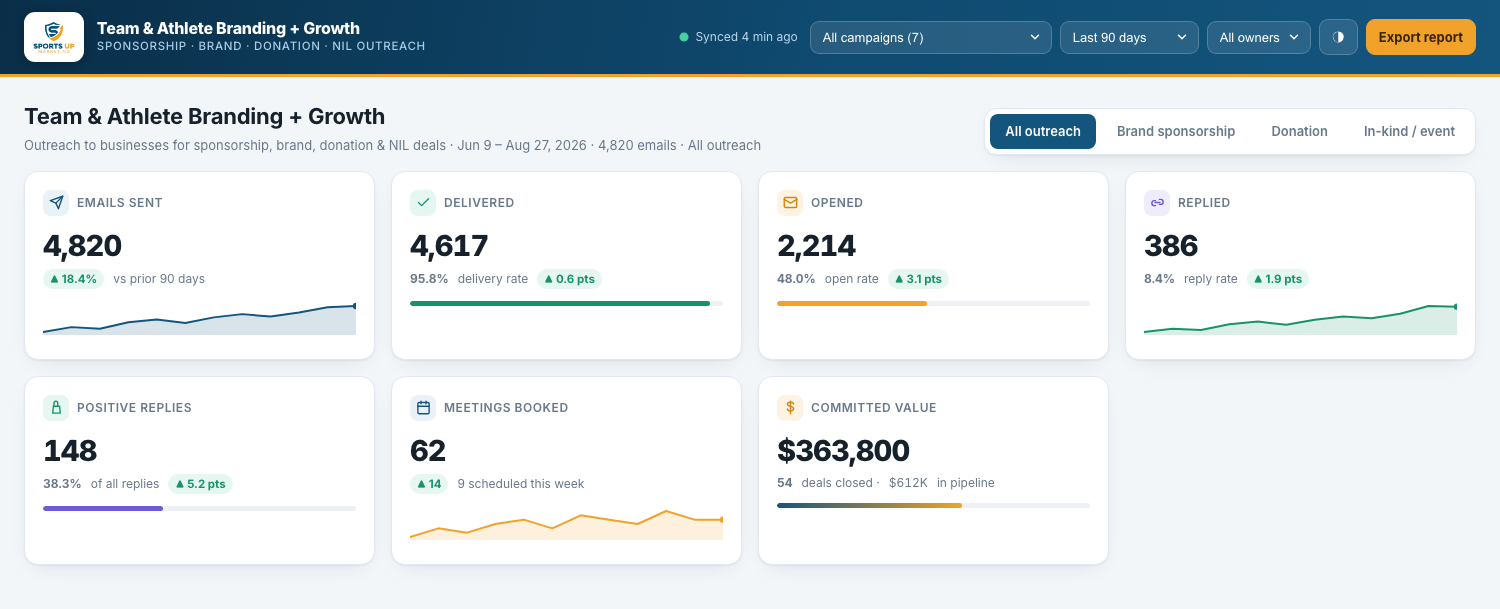Screen dimensions: 1500x609
Task: Click the Delivered checkmark icon
Action: (x=423, y=202)
